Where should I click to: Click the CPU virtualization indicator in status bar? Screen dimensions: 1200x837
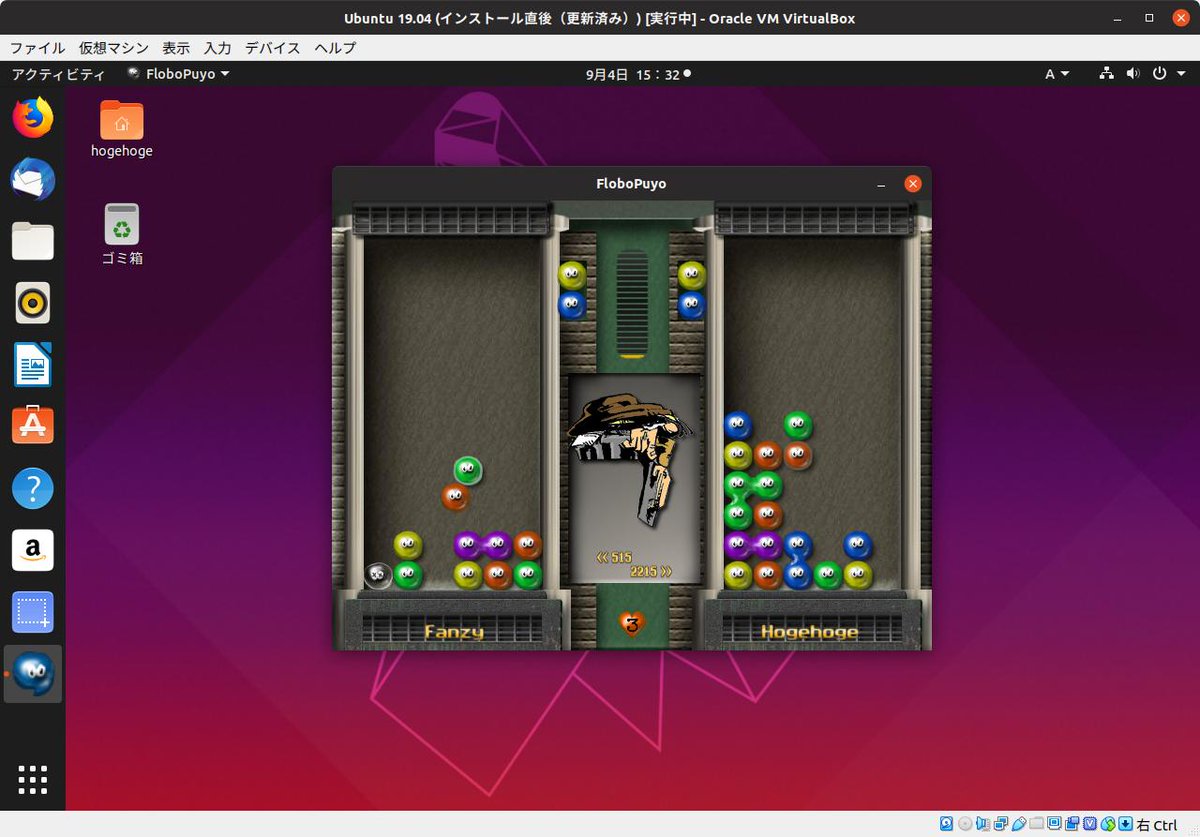[x=1090, y=824]
